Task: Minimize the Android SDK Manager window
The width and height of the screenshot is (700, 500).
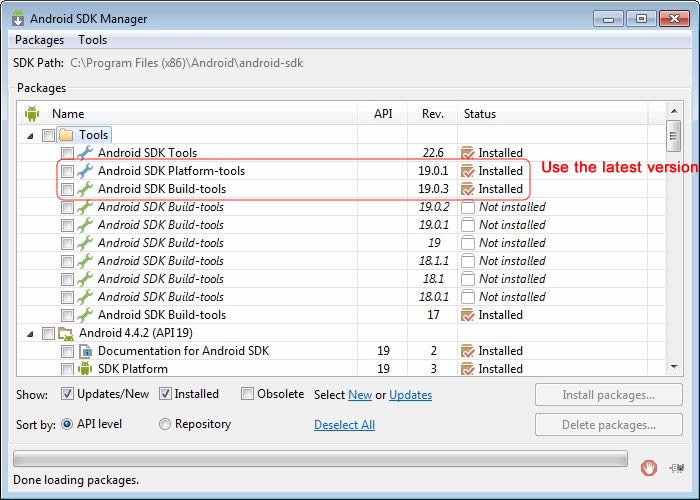Action: coord(609,19)
